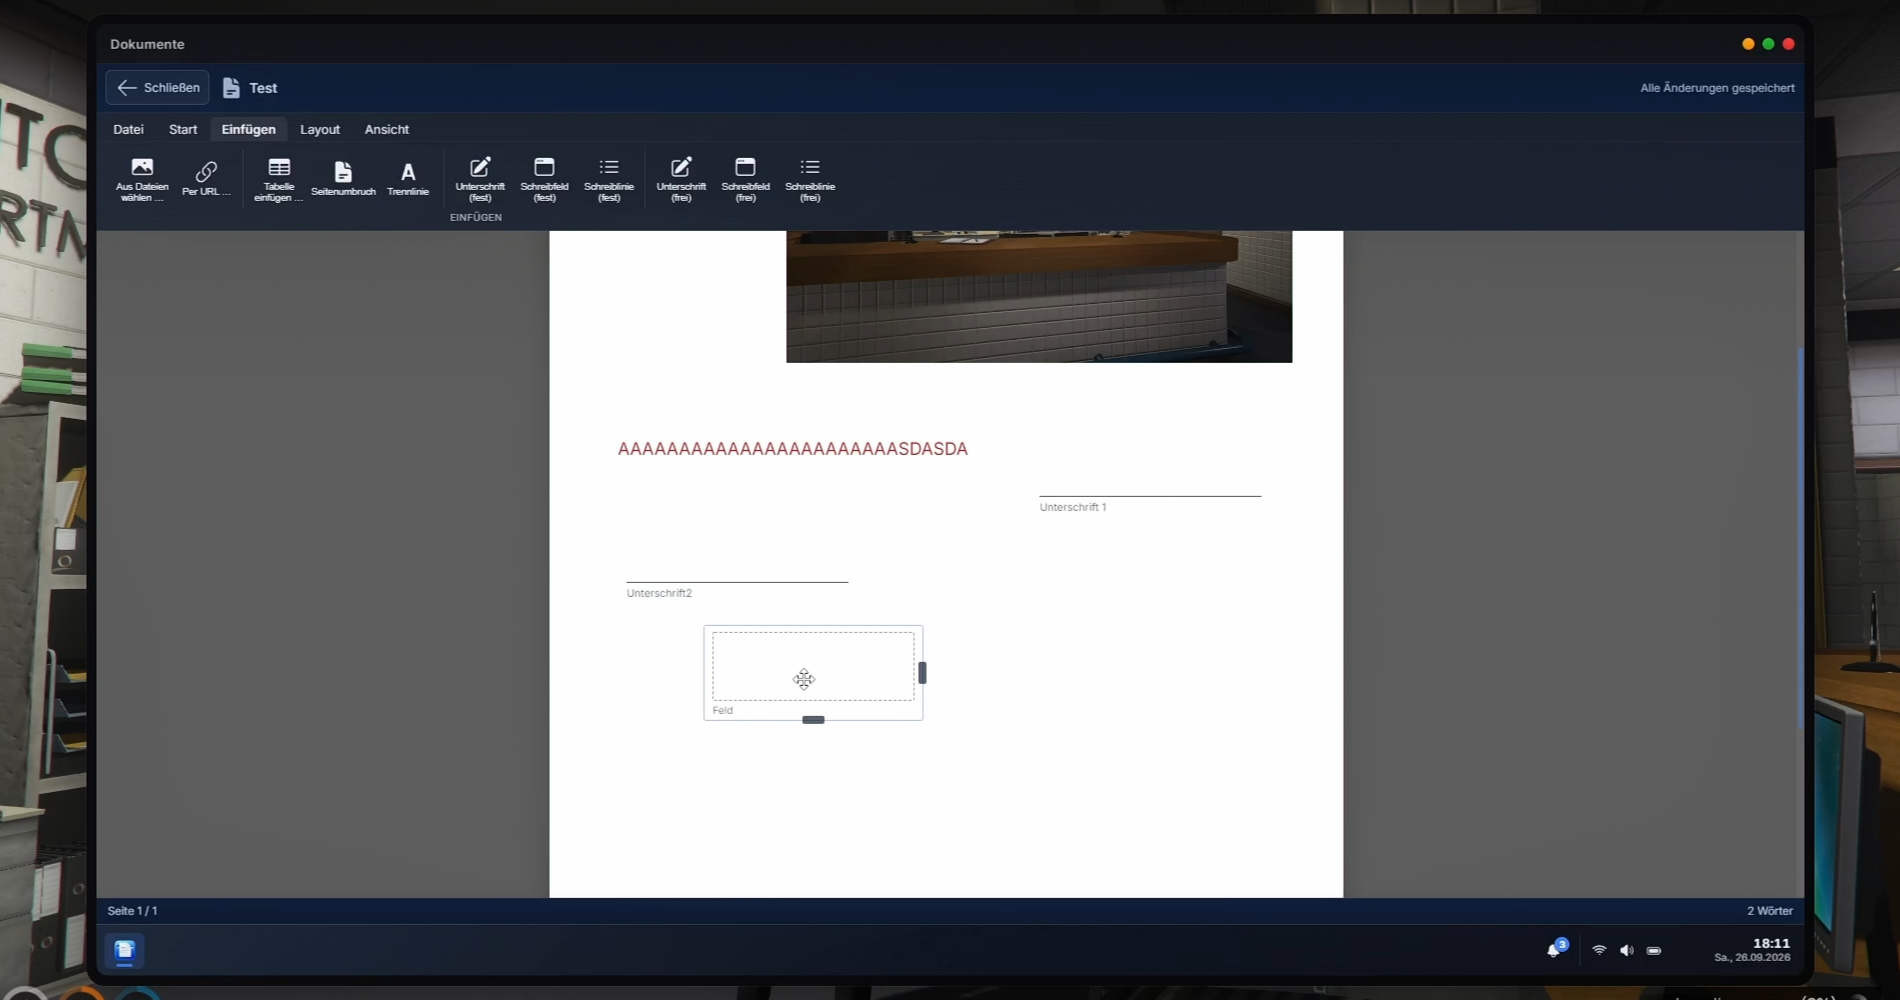Select the Unterschrift2 signature line
Screen dimensions: 1900x1000
pyautogui.click(x=737, y=582)
